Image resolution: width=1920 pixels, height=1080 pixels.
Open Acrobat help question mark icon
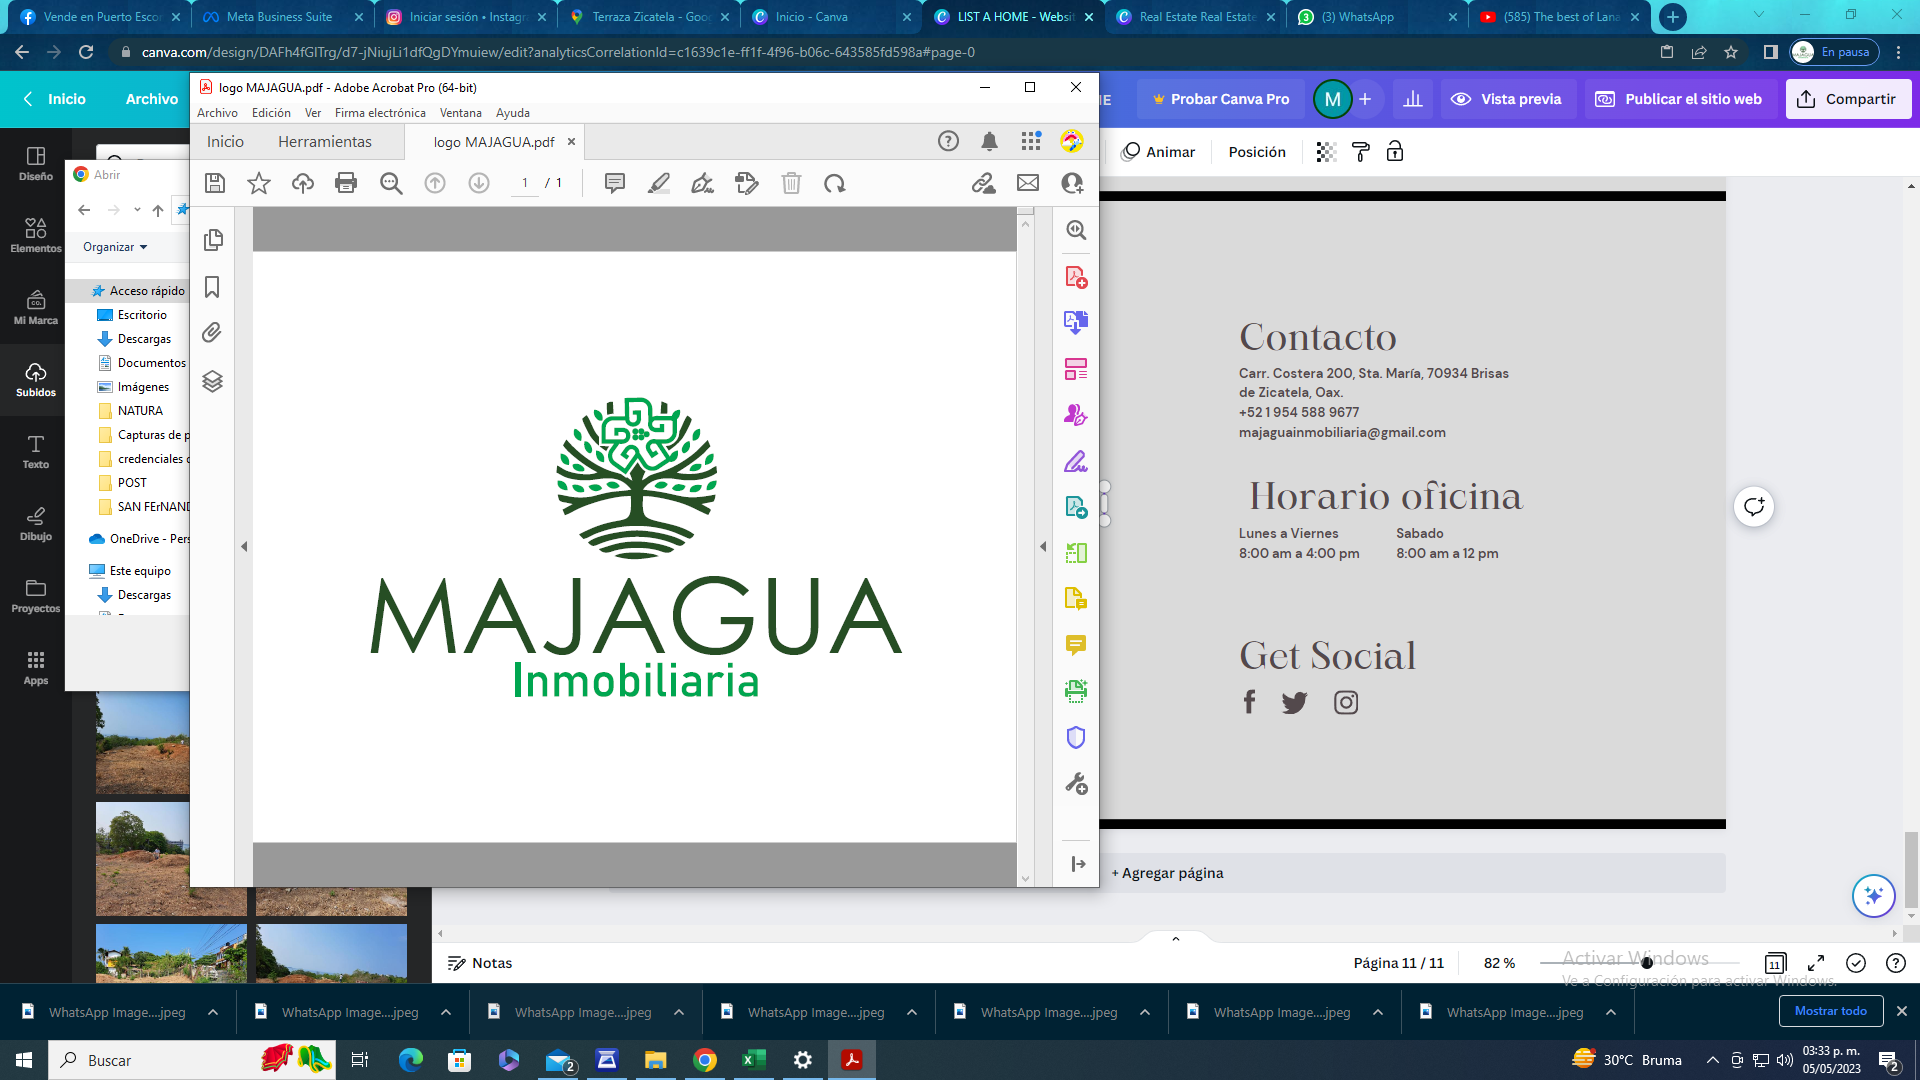tap(948, 142)
